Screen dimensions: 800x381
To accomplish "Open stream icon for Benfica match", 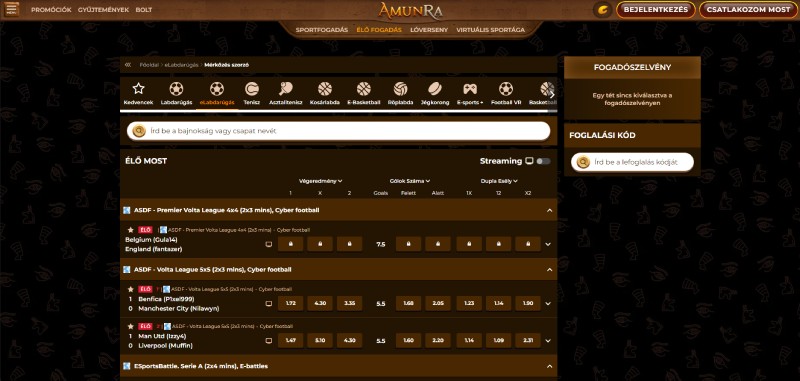I will [269, 303].
